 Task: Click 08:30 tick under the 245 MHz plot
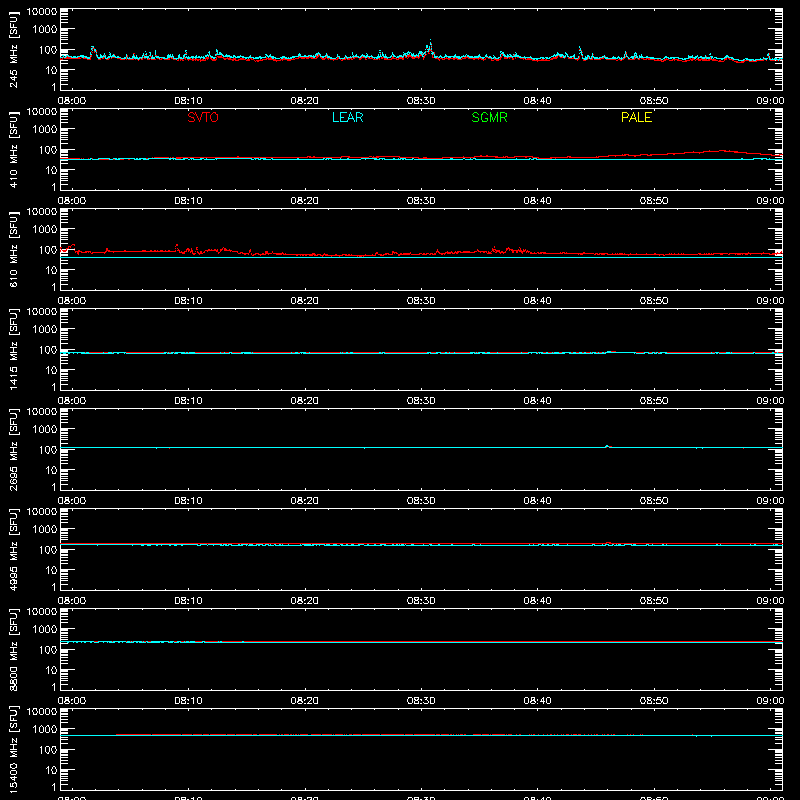click(x=421, y=101)
